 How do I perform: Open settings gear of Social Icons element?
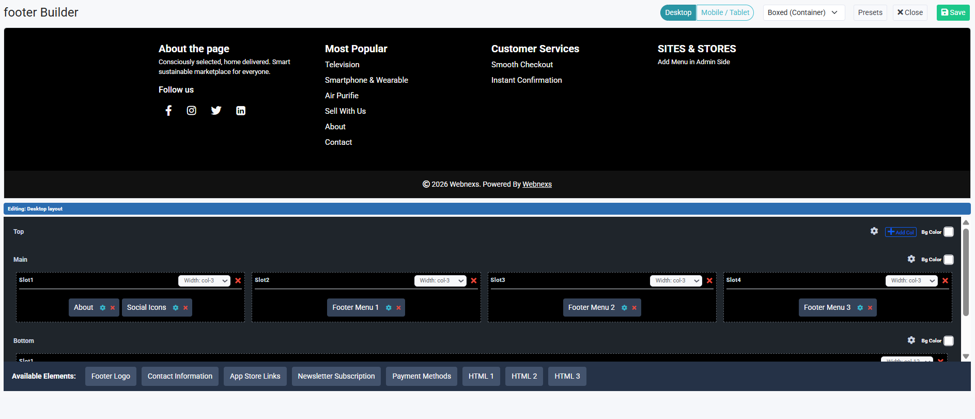point(175,308)
